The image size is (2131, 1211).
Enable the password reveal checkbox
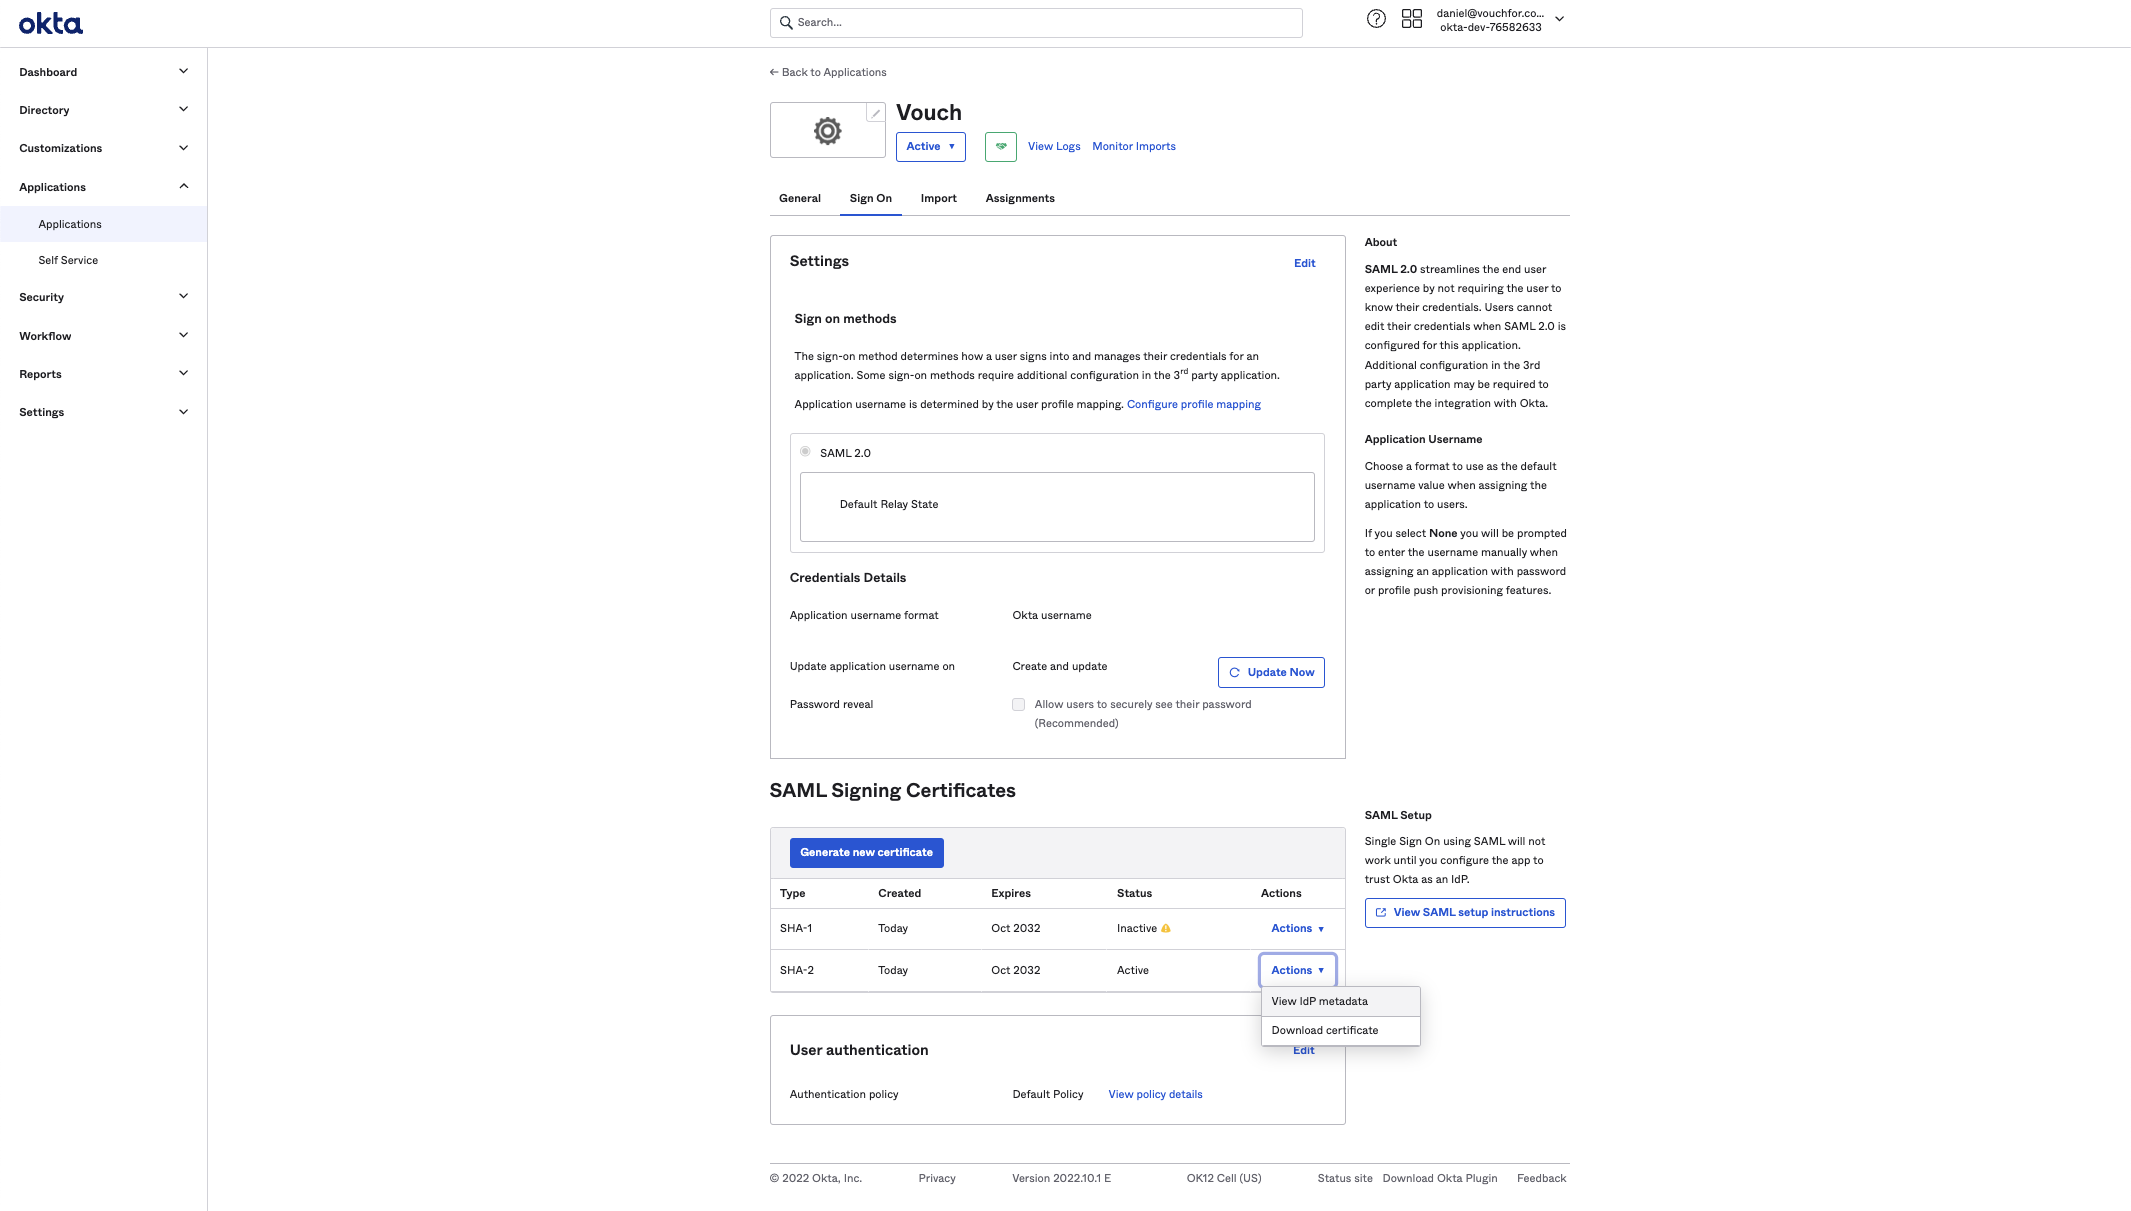(x=1018, y=704)
